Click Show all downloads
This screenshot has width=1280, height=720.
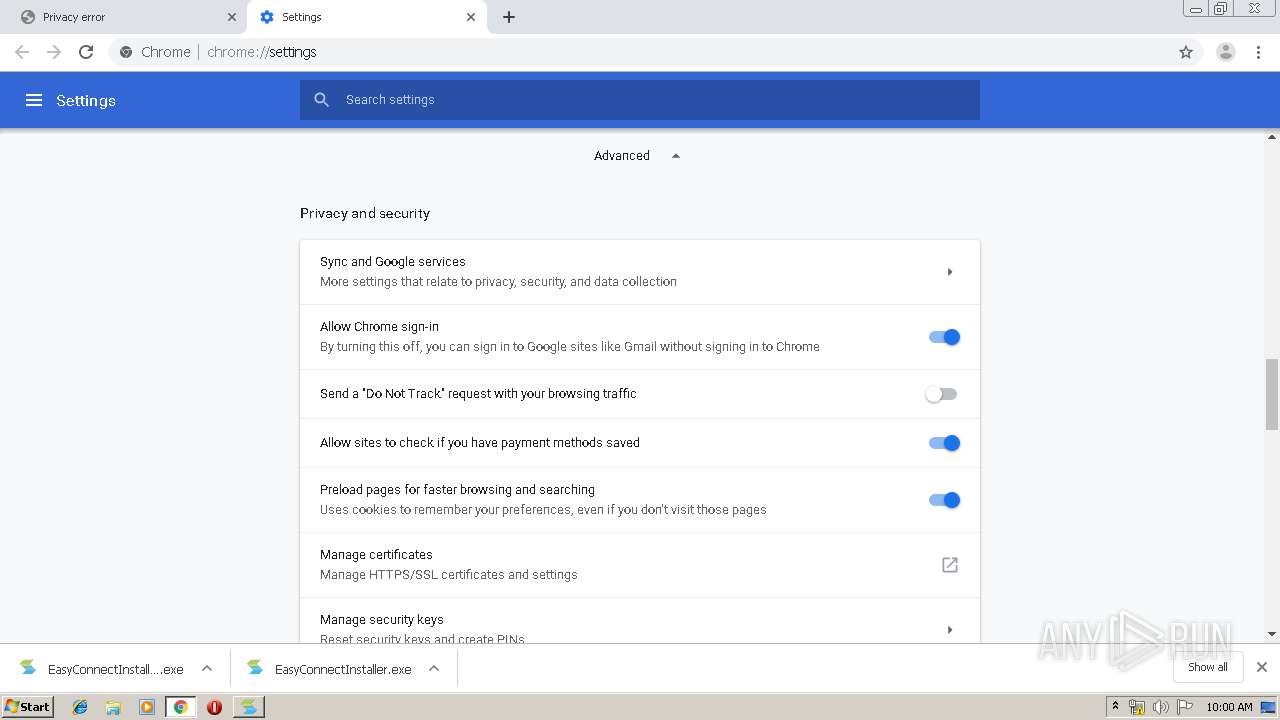[1208, 667]
